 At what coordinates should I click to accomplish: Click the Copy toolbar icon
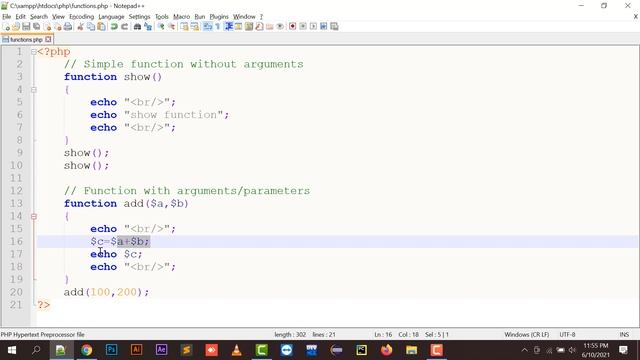[91, 27]
